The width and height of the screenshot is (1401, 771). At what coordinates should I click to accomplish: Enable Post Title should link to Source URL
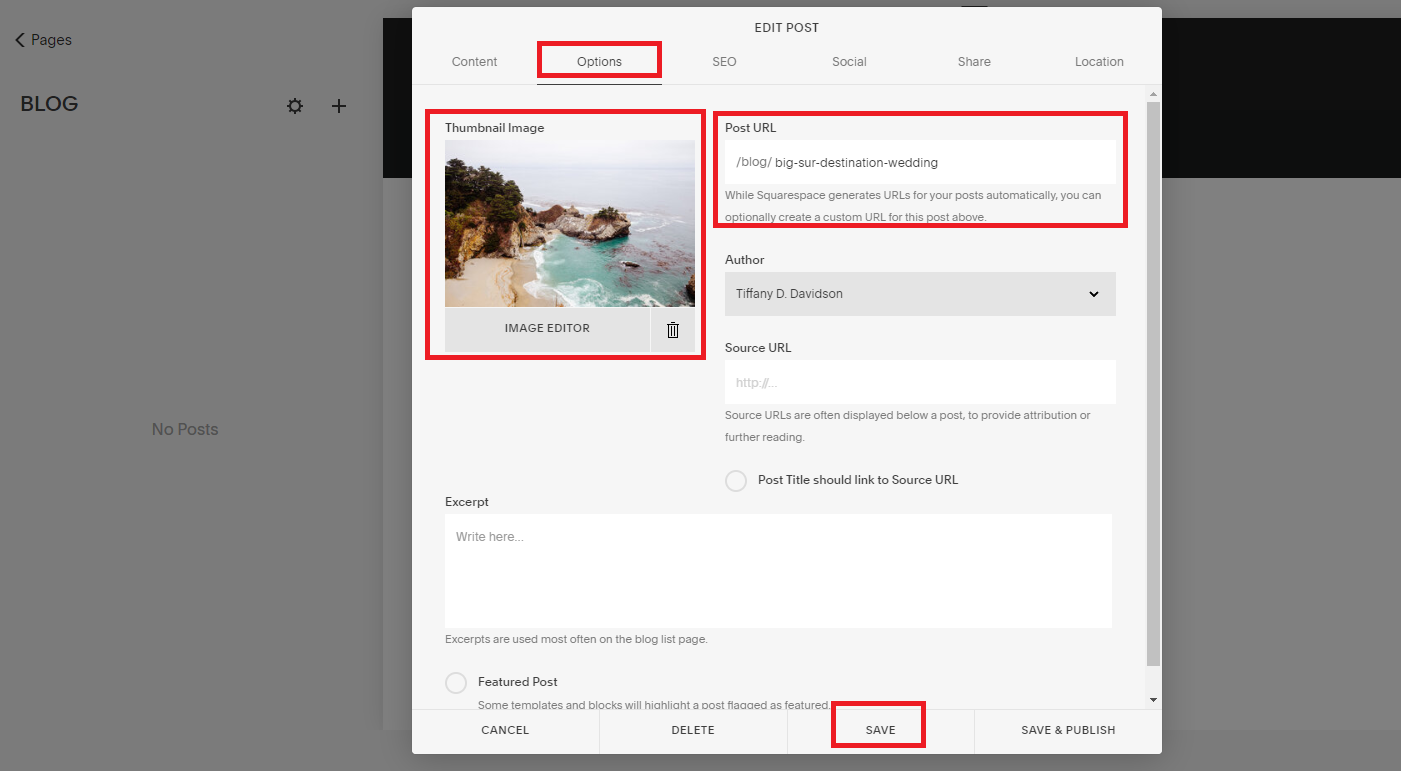pyautogui.click(x=736, y=480)
